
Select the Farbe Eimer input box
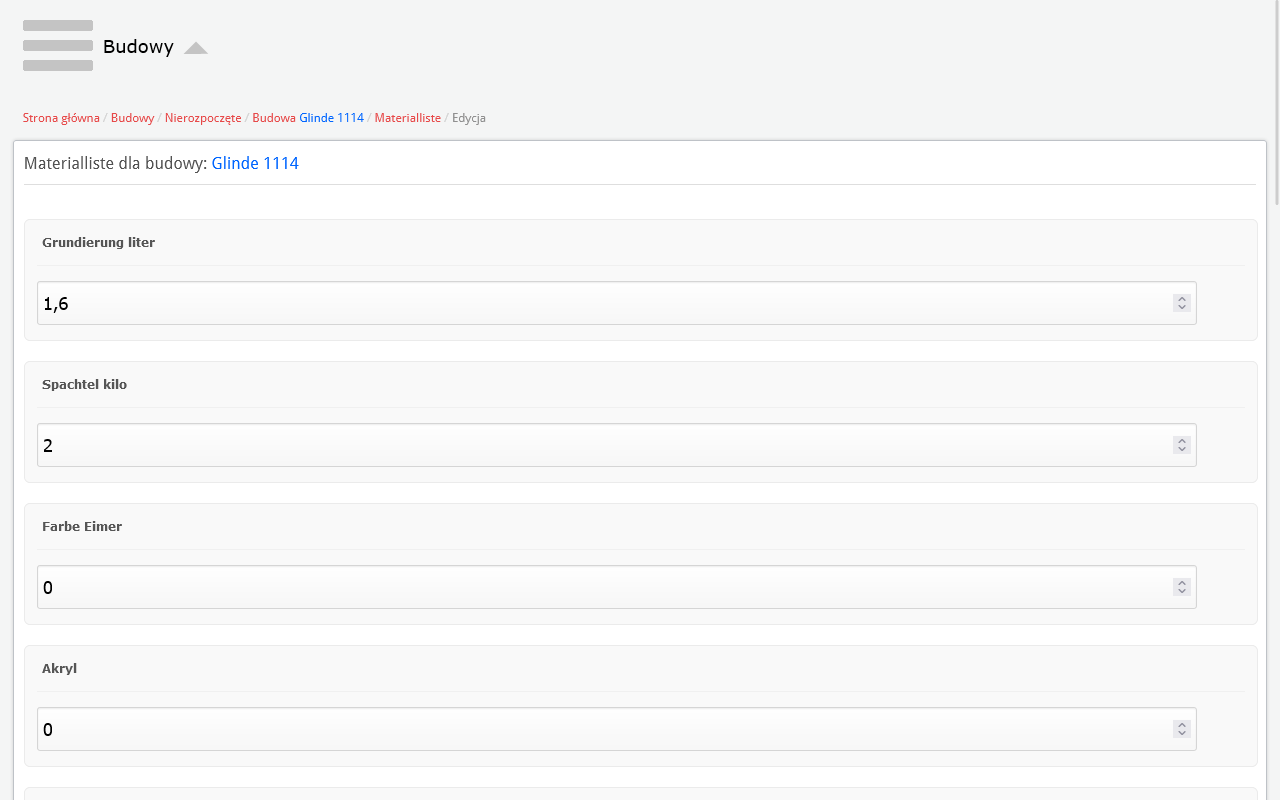(x=600, y=587)
